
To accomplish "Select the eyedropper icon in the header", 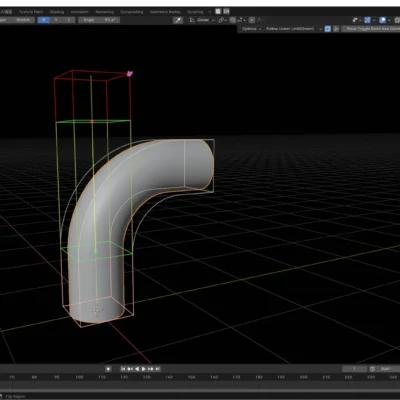I will click(178, 20).
